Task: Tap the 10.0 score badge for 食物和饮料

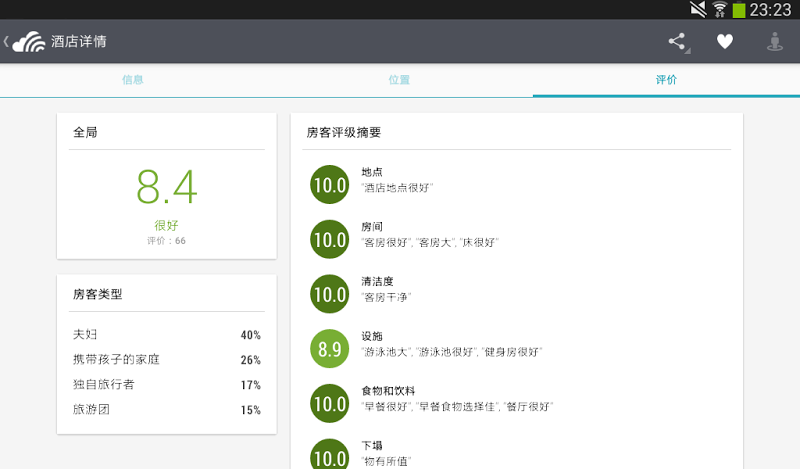Action: click(330, 404)
